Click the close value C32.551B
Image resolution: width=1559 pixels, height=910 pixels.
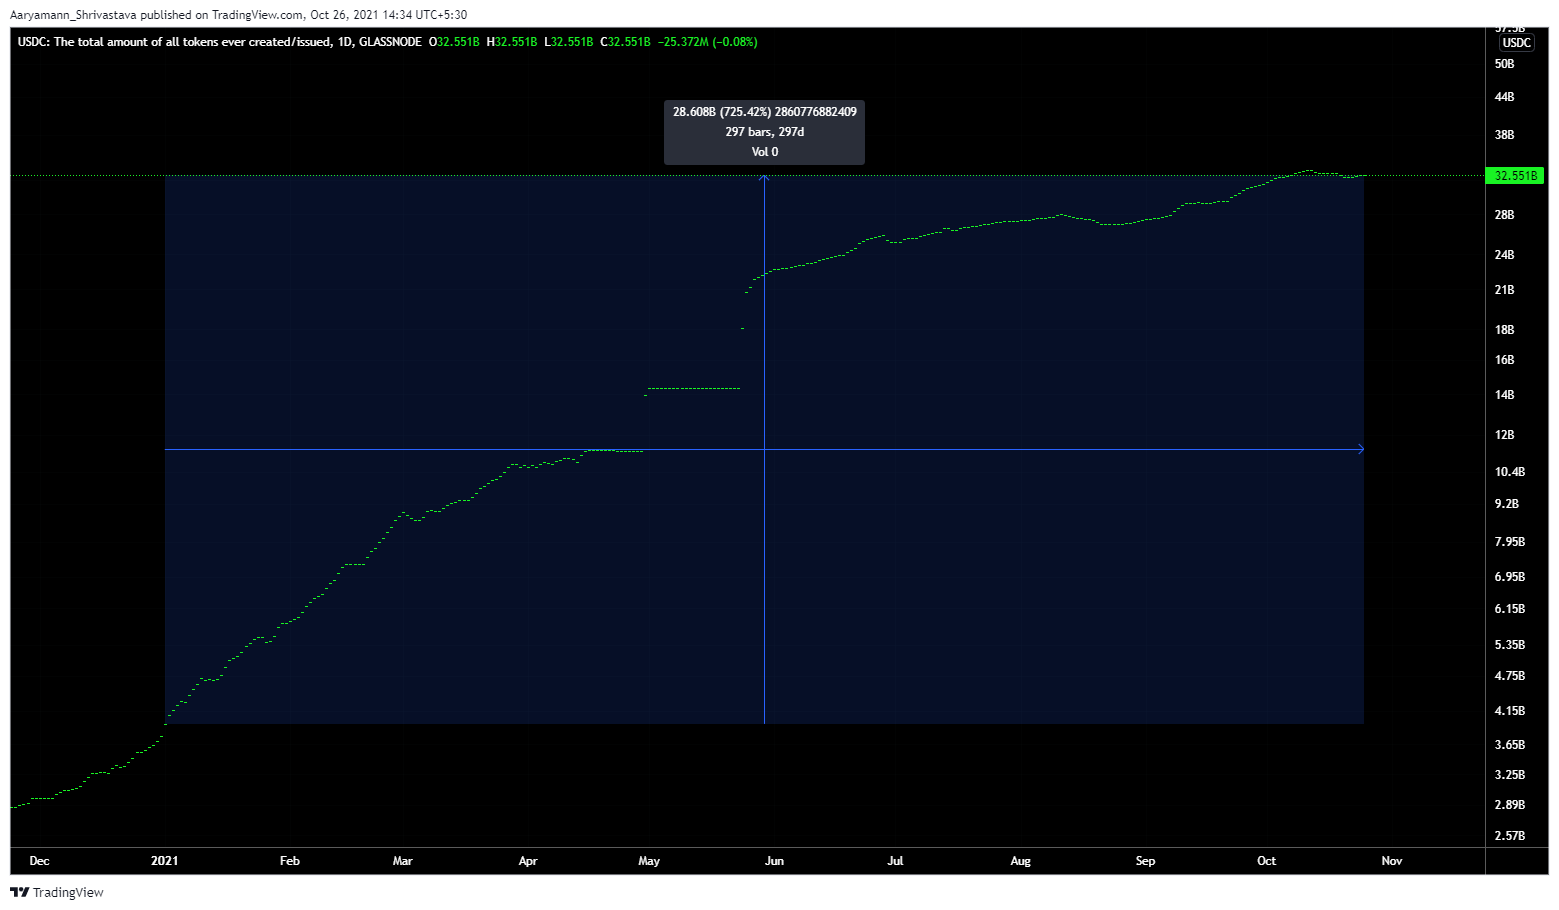click(625, 42)
